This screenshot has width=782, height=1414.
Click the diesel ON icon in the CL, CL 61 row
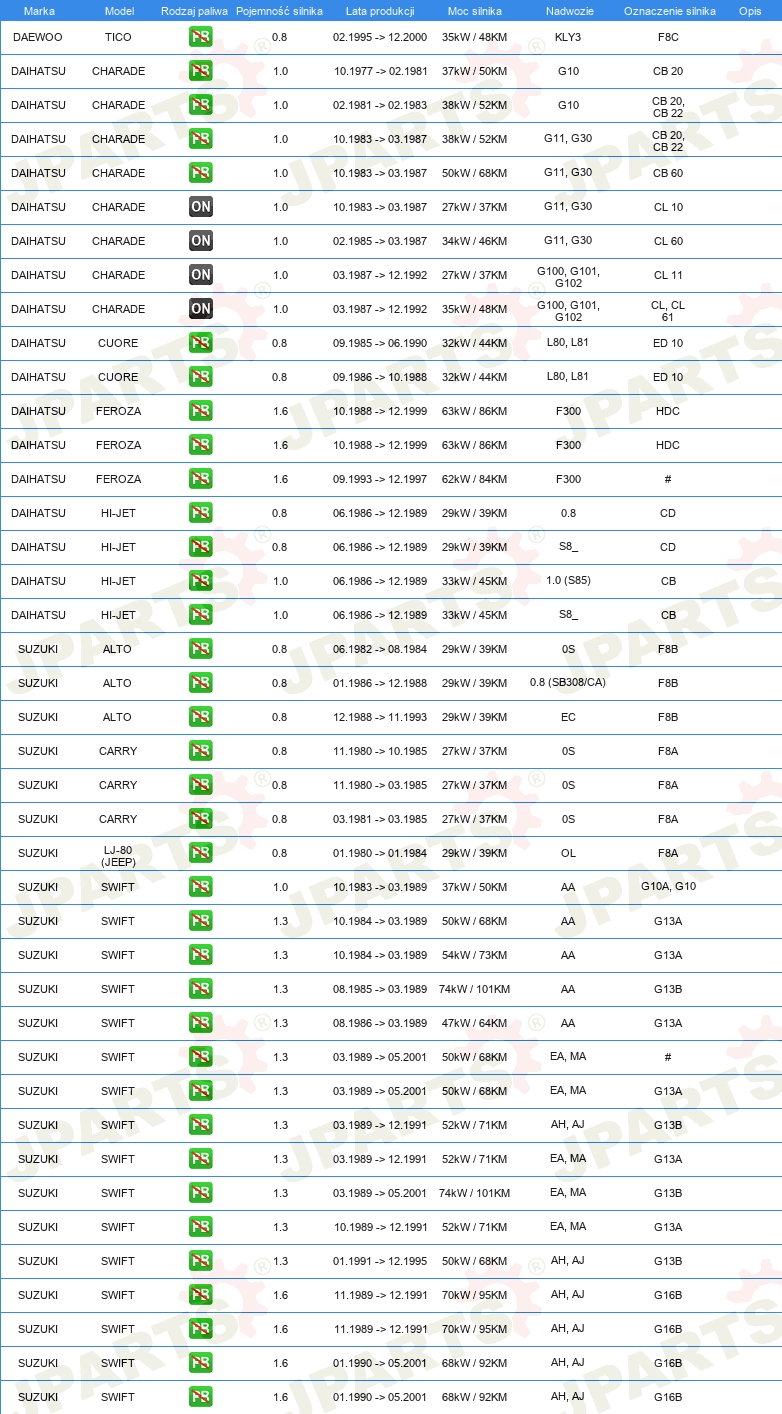[200, 309]
